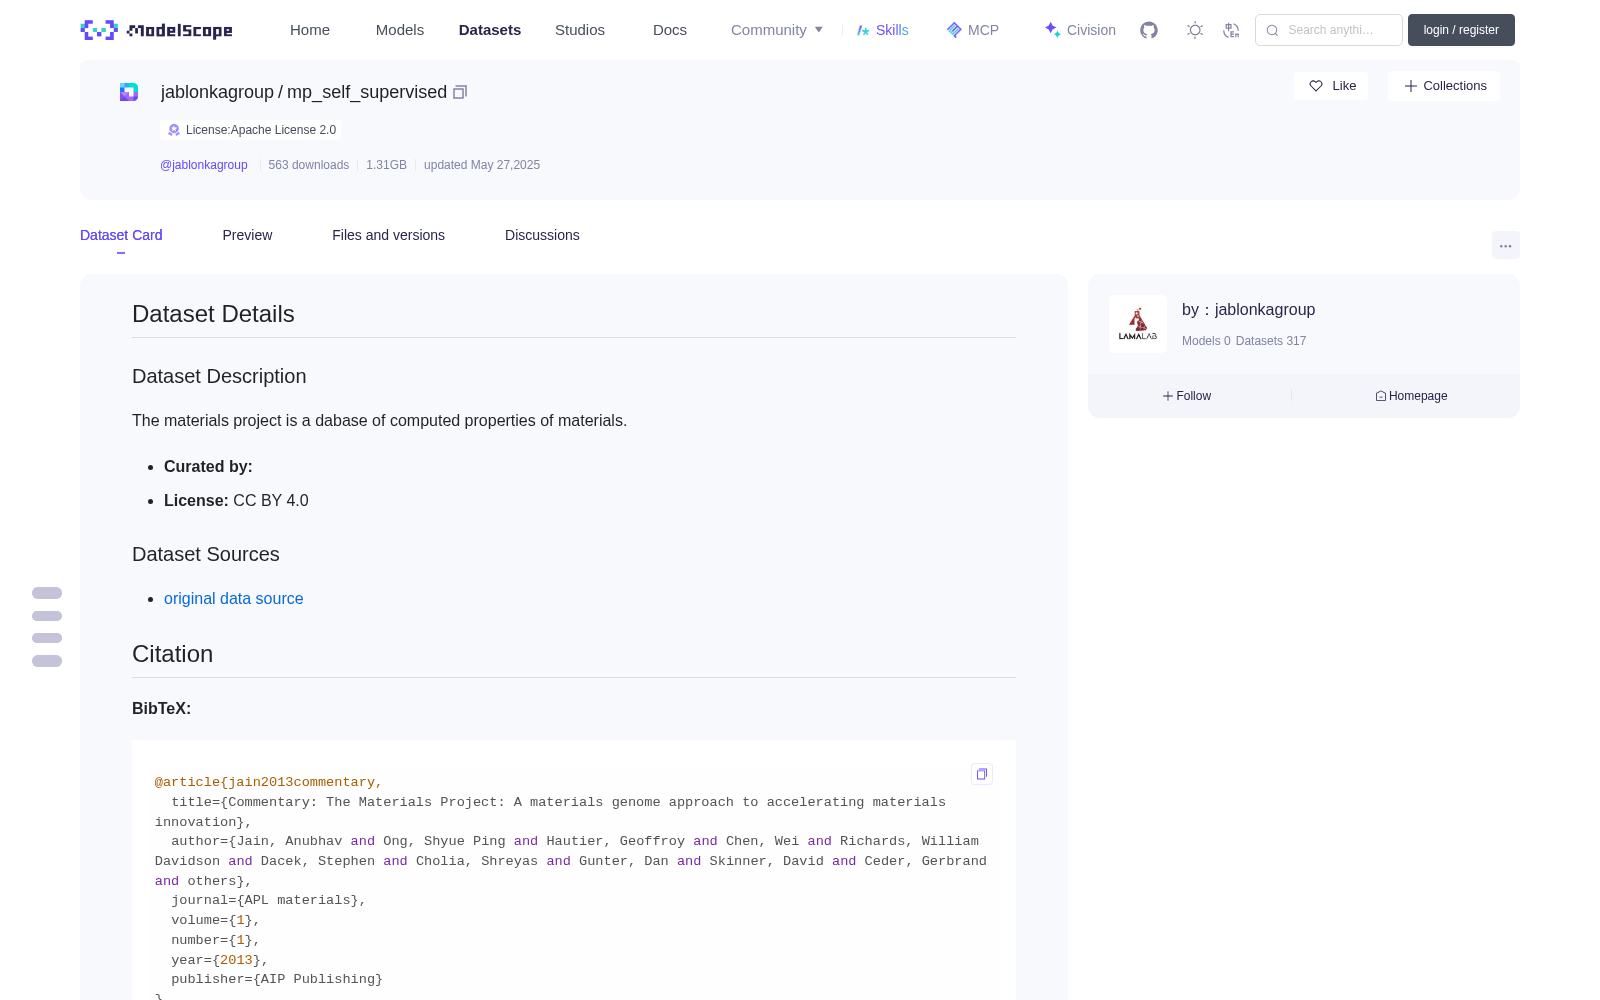This screenshot has height=1000, width=1600.
Task: Toggle the light/dark theme sun icon
Action: tap(1195, 30)
